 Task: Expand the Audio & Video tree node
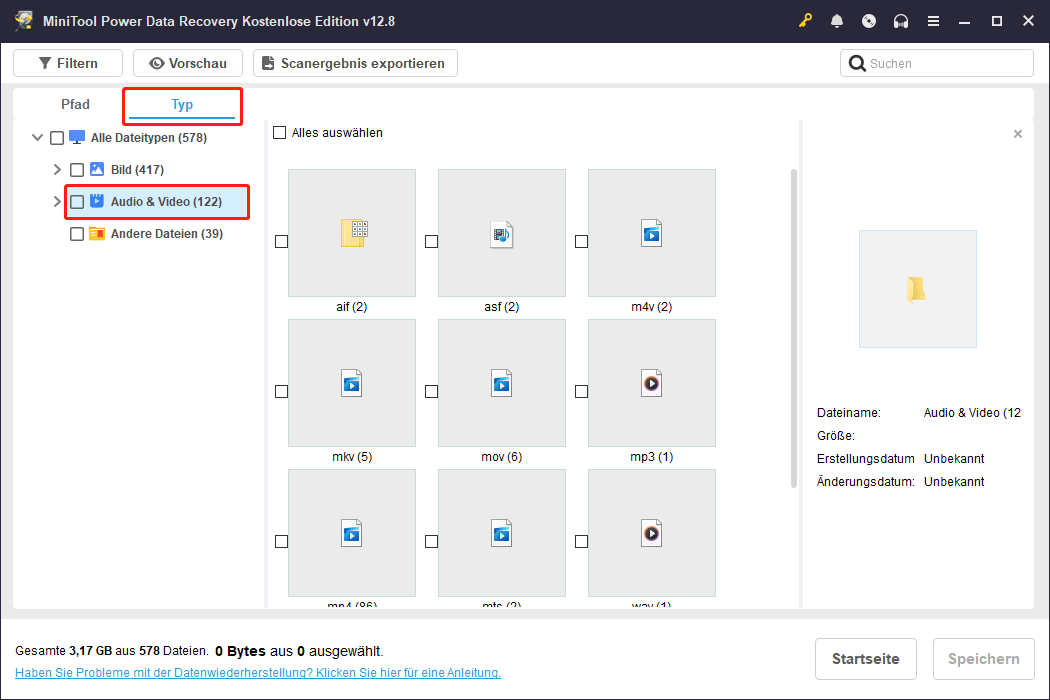click(x=56, y=202)
